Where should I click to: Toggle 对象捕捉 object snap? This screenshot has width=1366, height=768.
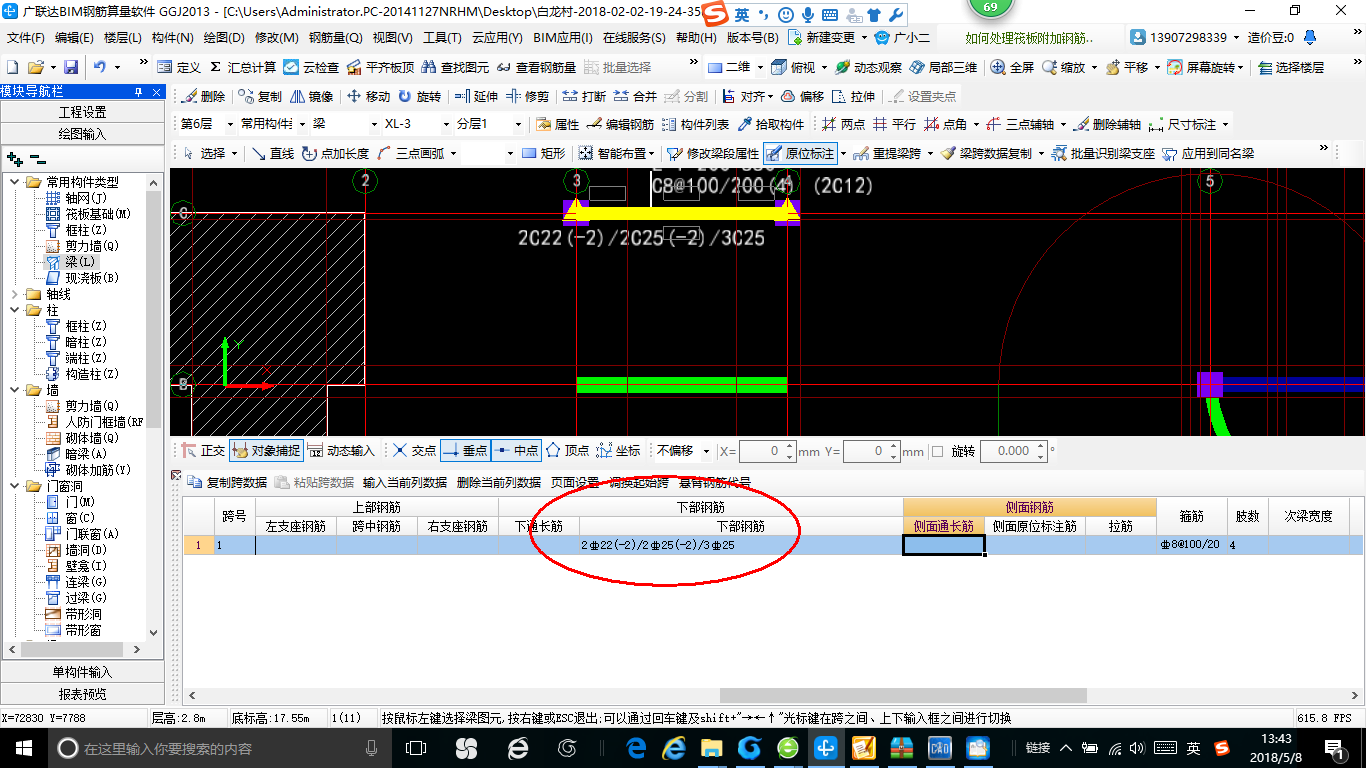pos(266,451)
